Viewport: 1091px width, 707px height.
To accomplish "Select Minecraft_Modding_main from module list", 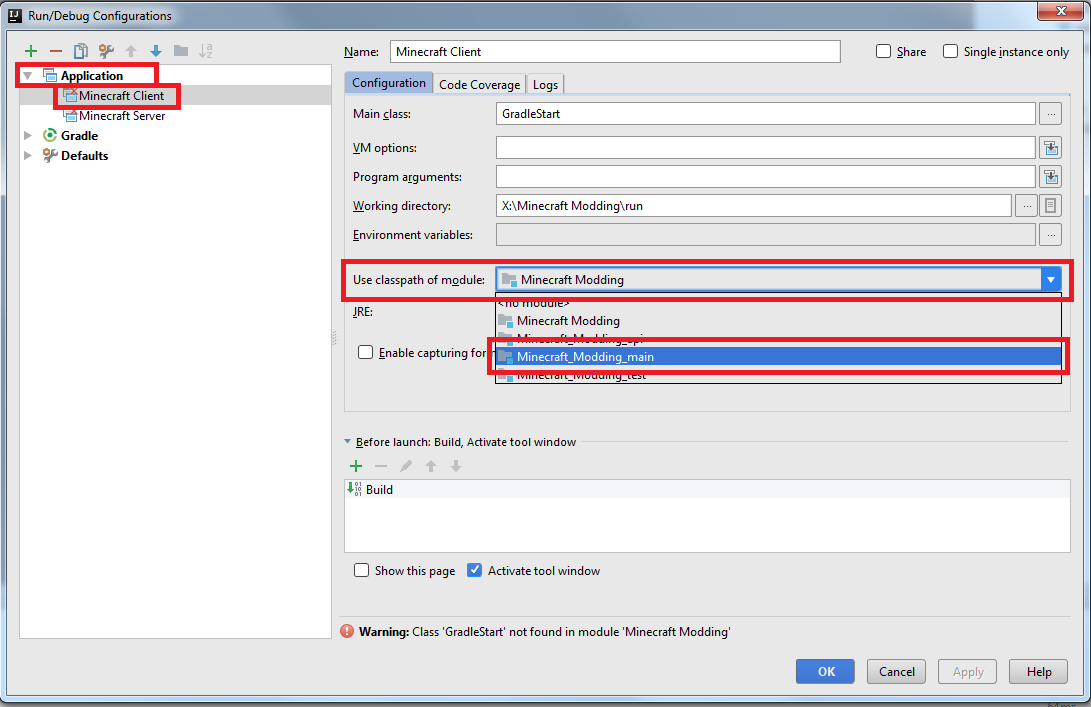I will tap(585, 357).
